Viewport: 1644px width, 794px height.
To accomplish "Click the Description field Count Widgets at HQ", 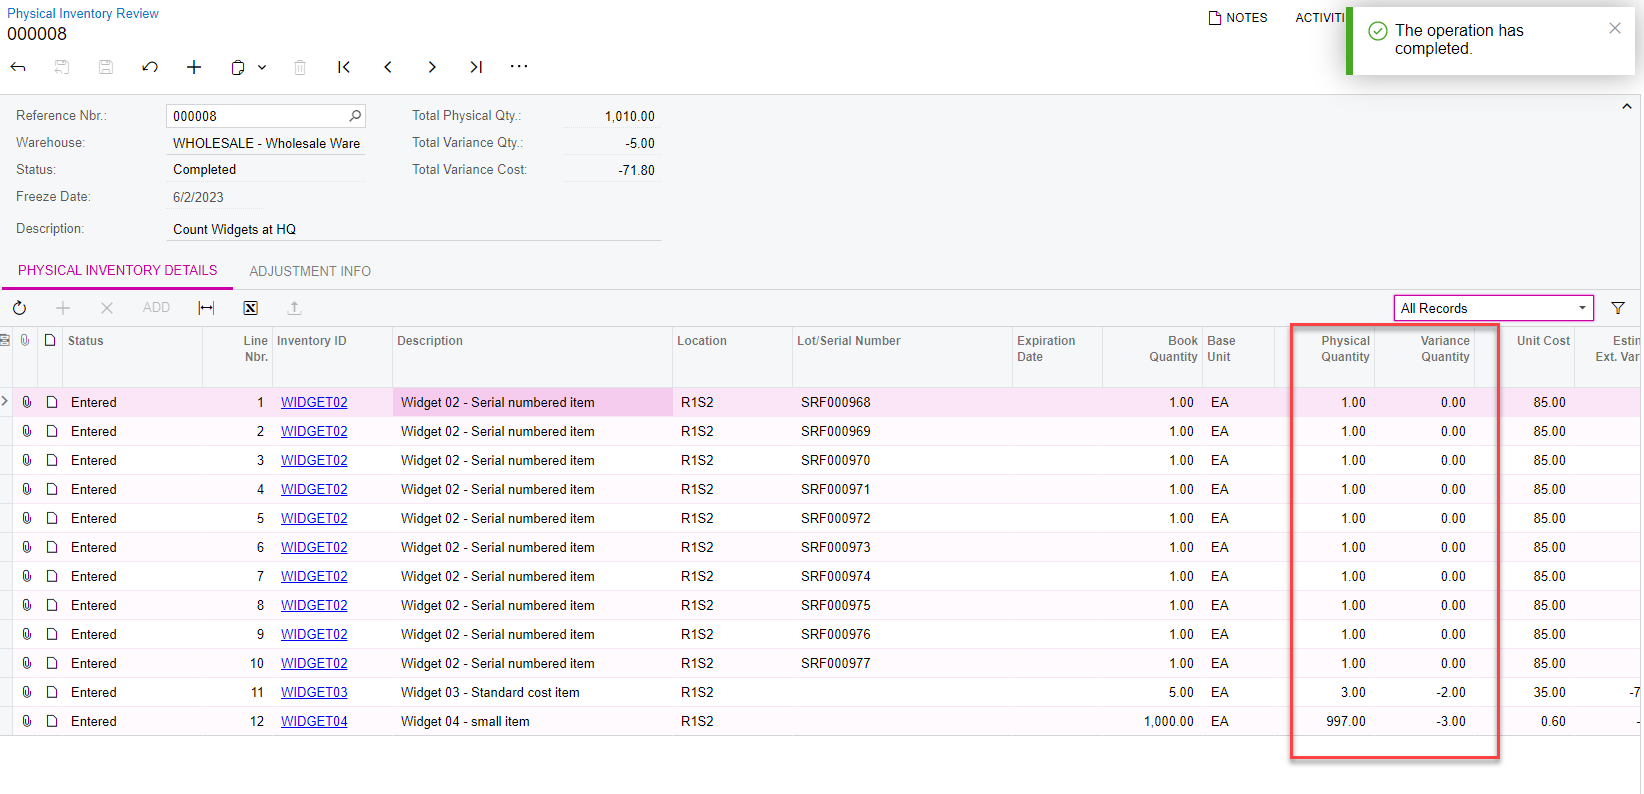I will point(415,229).
